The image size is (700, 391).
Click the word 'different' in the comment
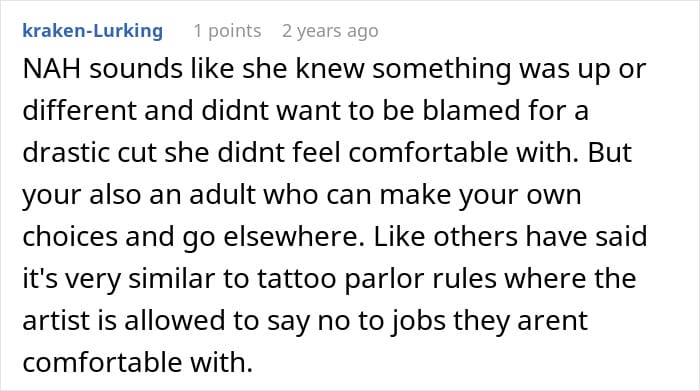[x=79, y=111]
